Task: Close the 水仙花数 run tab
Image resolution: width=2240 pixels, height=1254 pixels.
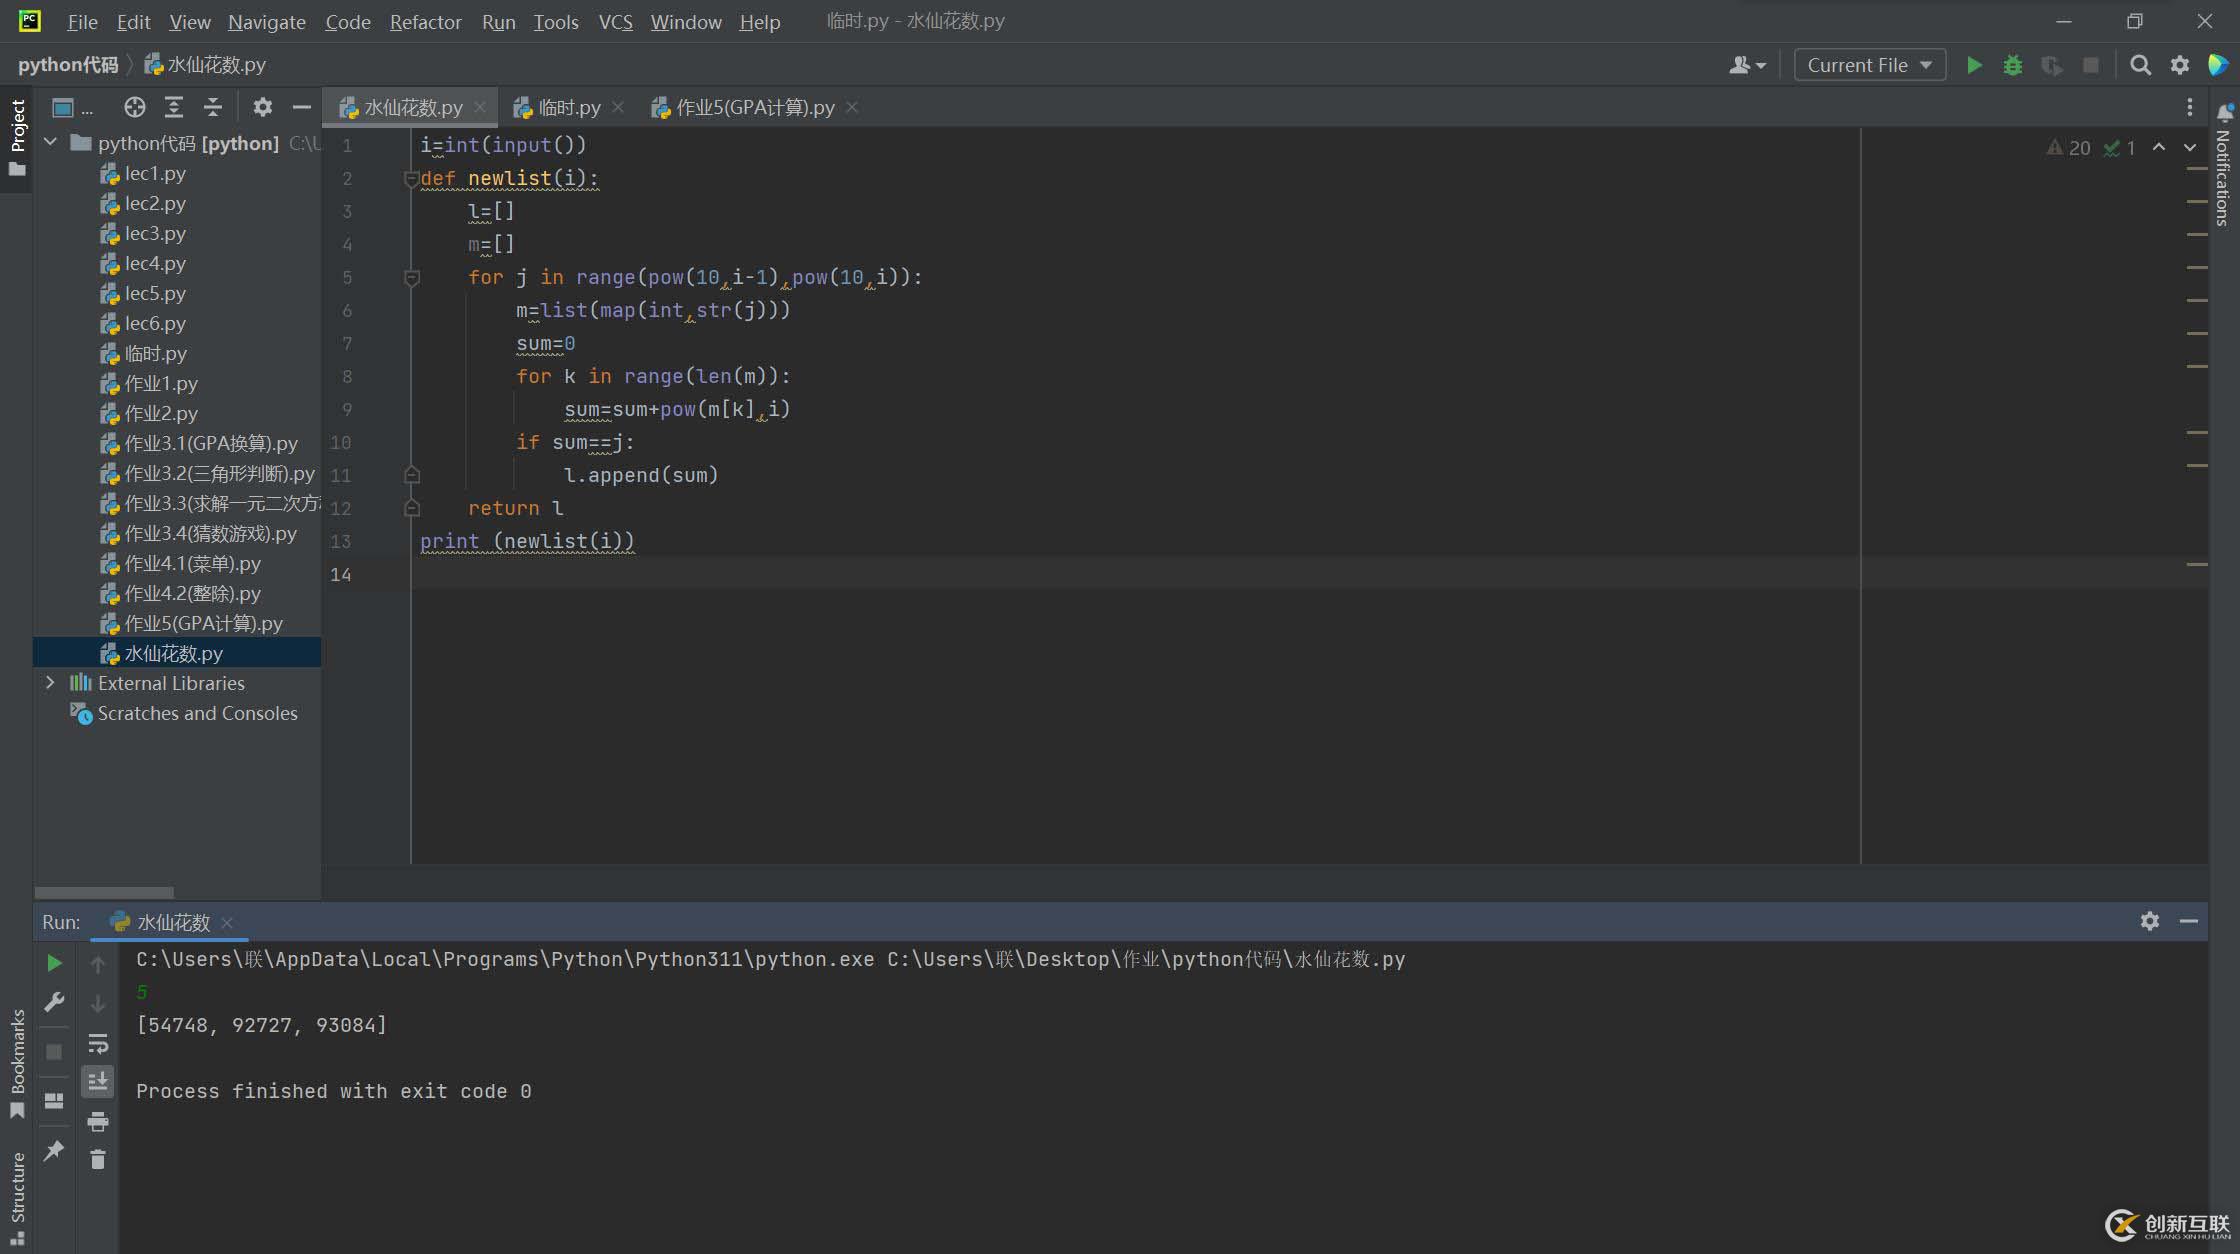Action: coord(227,922)
